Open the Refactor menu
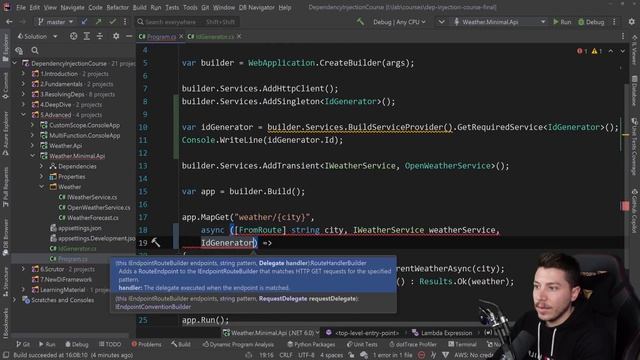 point(118,7)
